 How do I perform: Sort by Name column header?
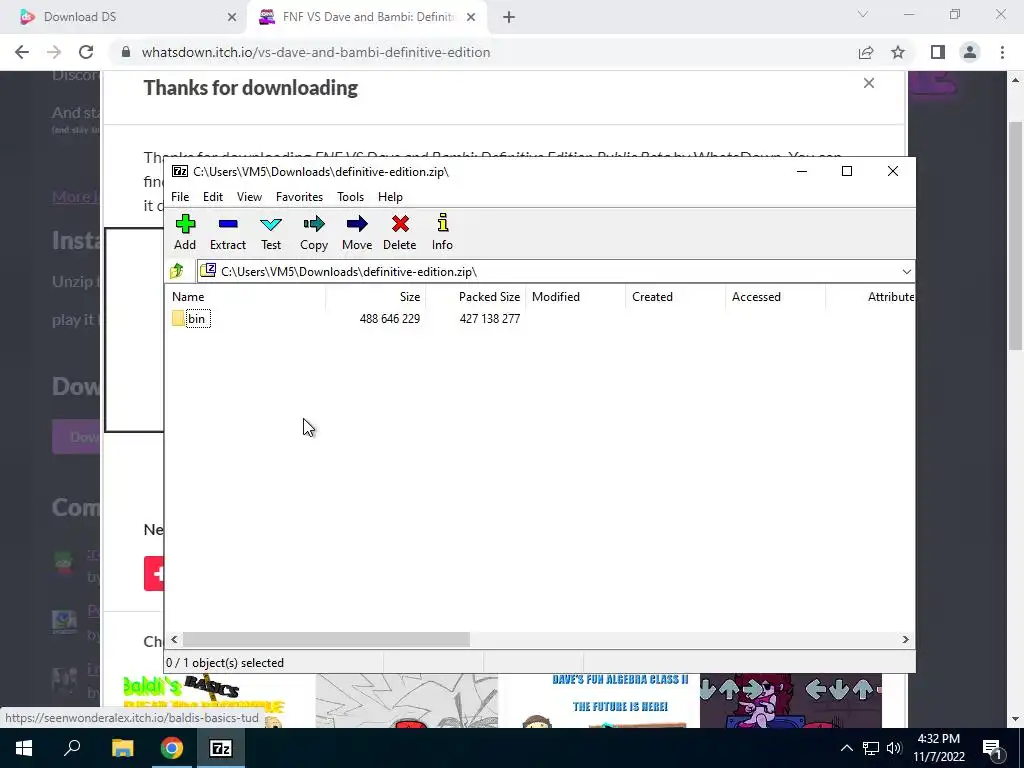click(246, 296)
